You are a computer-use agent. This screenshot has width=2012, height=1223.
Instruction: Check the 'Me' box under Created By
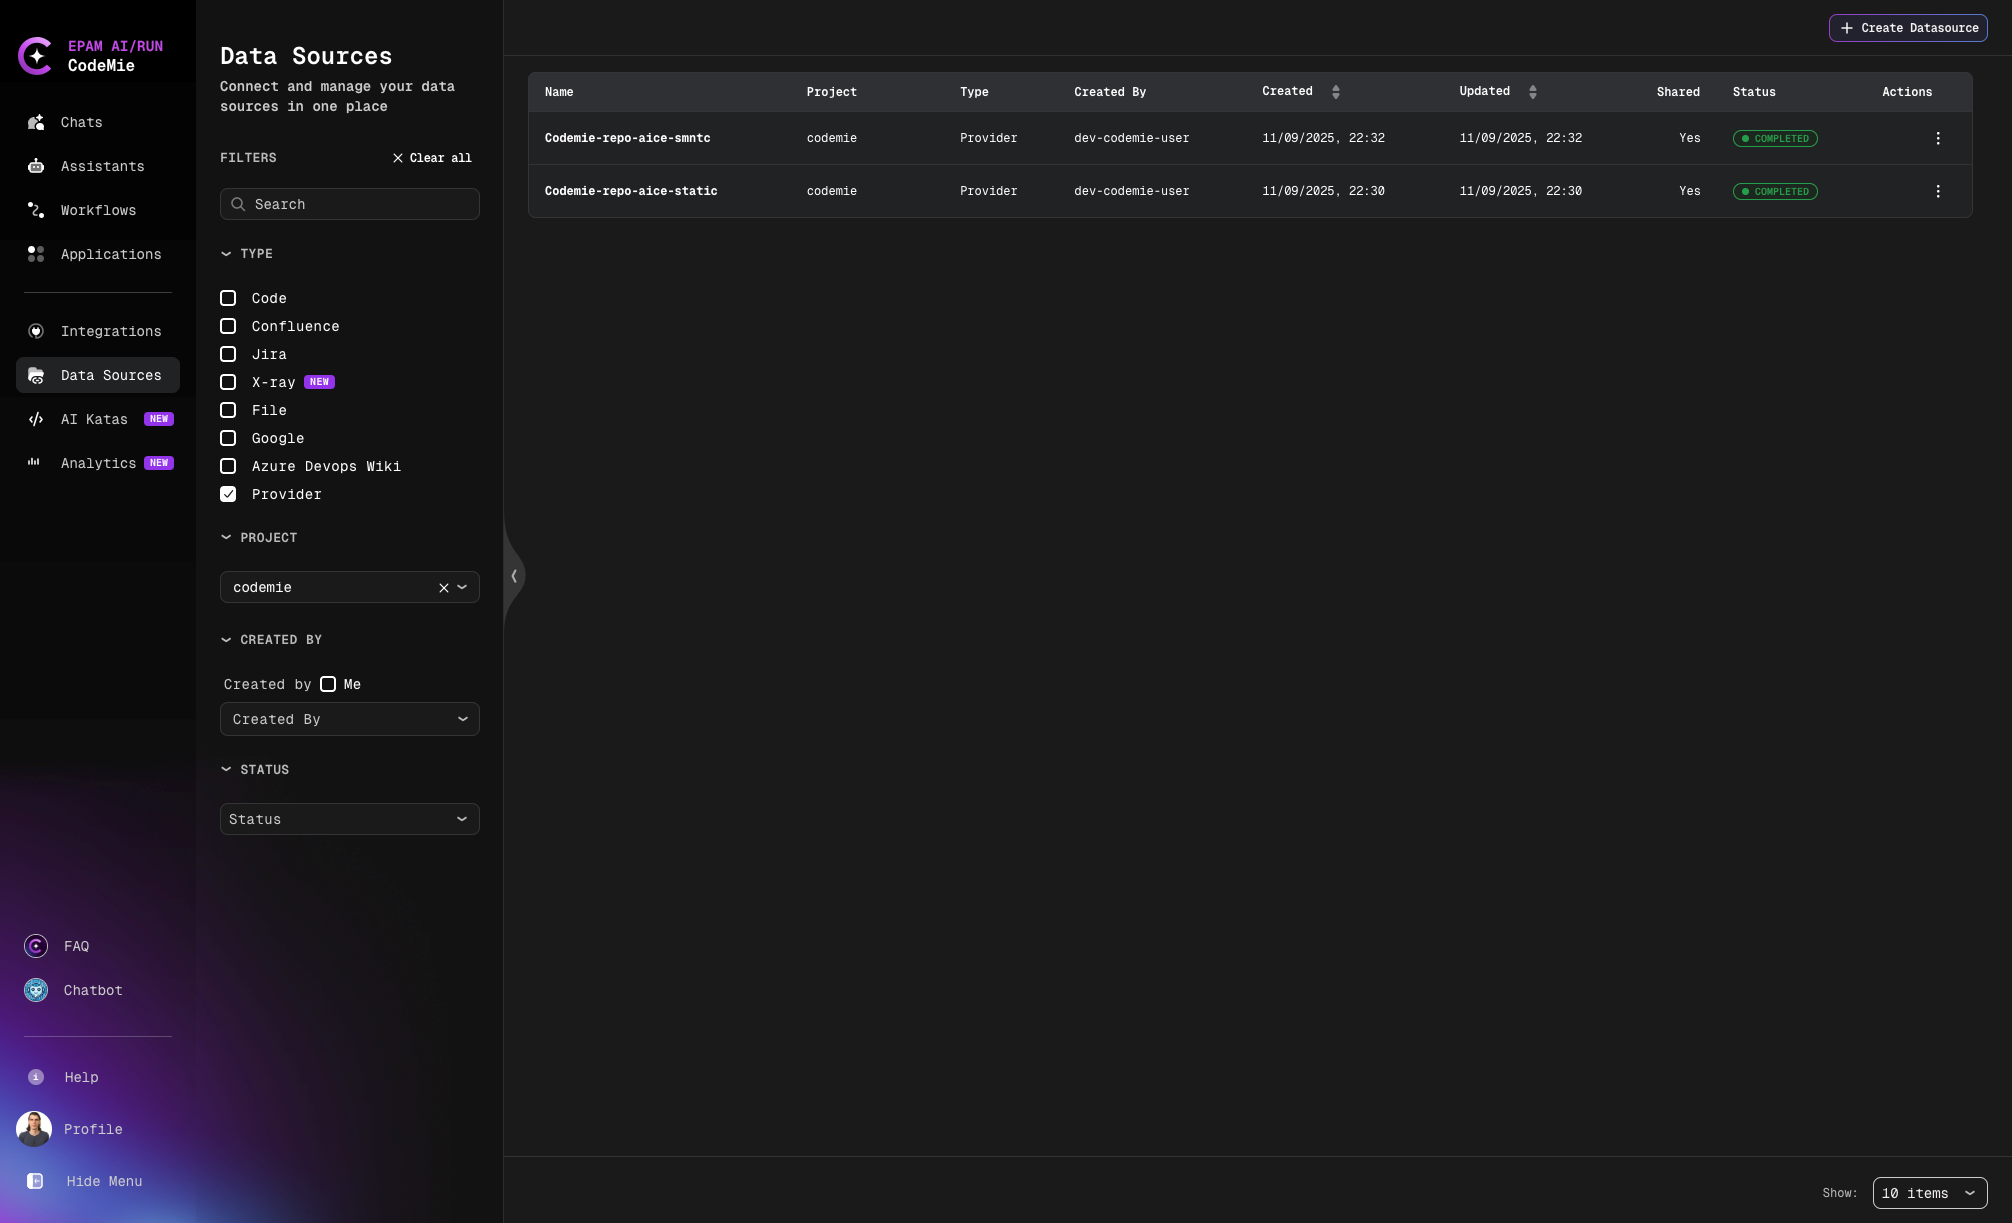click(x=328, y=684)
